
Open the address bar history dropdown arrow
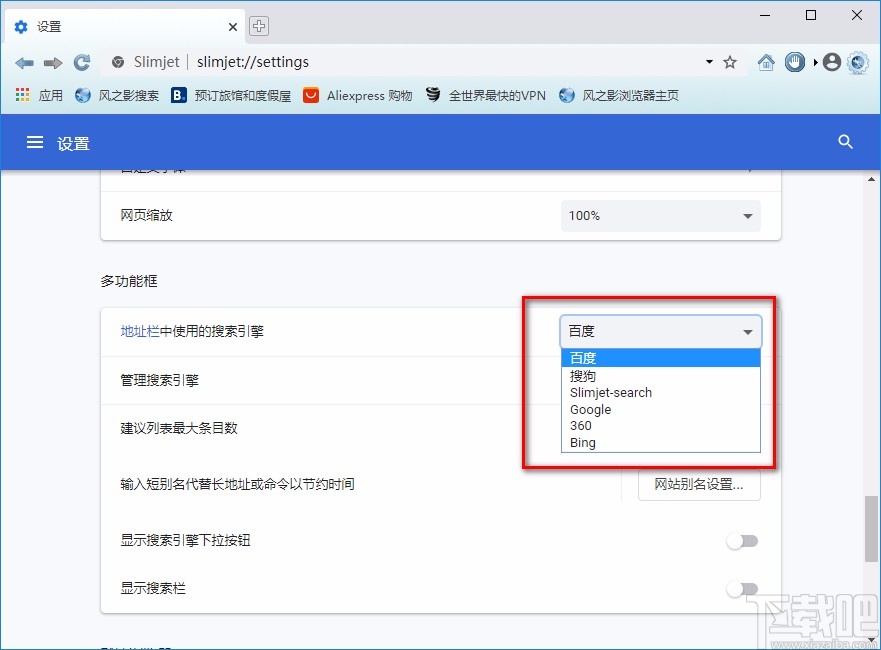[710, 62]
